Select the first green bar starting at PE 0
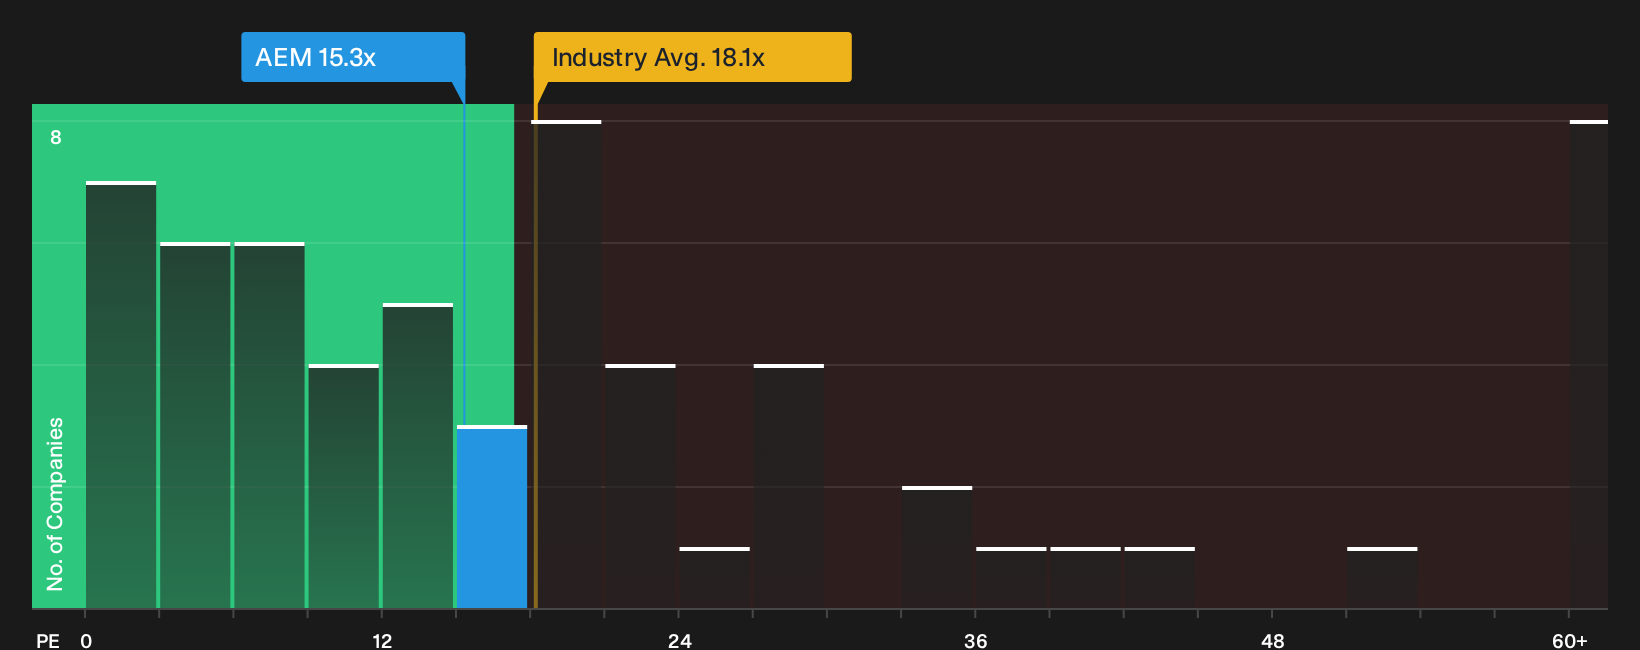This screenshot has width=1640, height=650. pyautogui.click(x=121, y=395)
